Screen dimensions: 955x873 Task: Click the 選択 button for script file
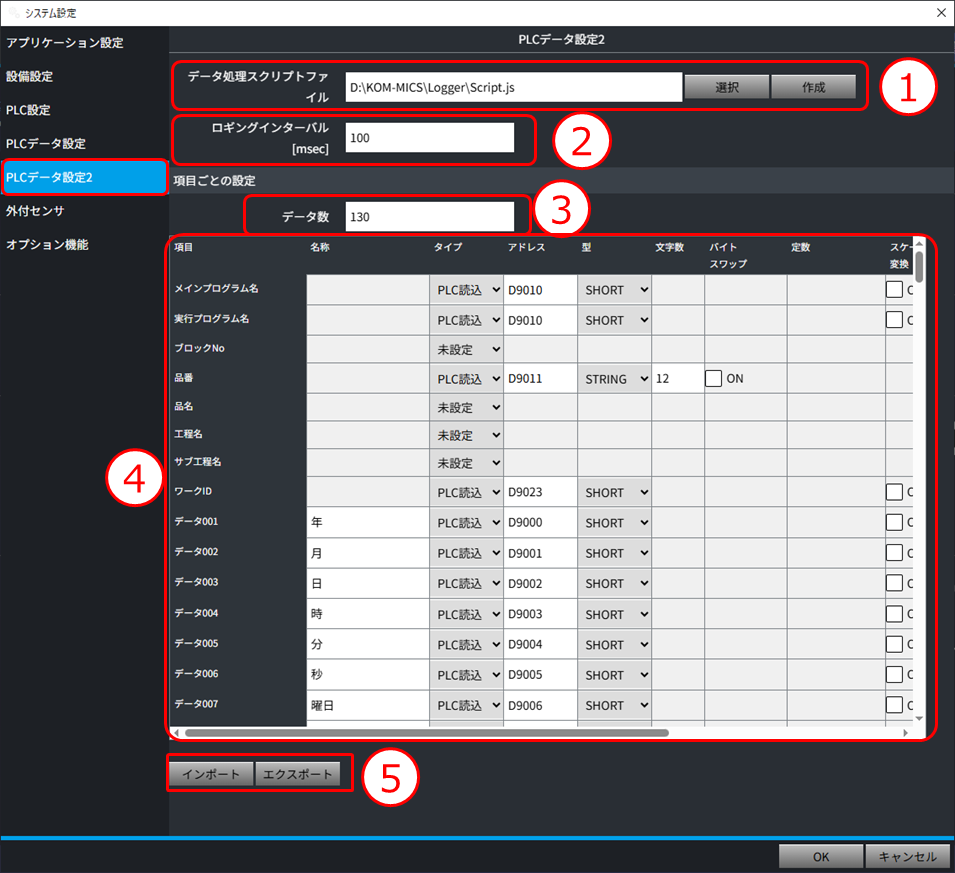point(726,87)
